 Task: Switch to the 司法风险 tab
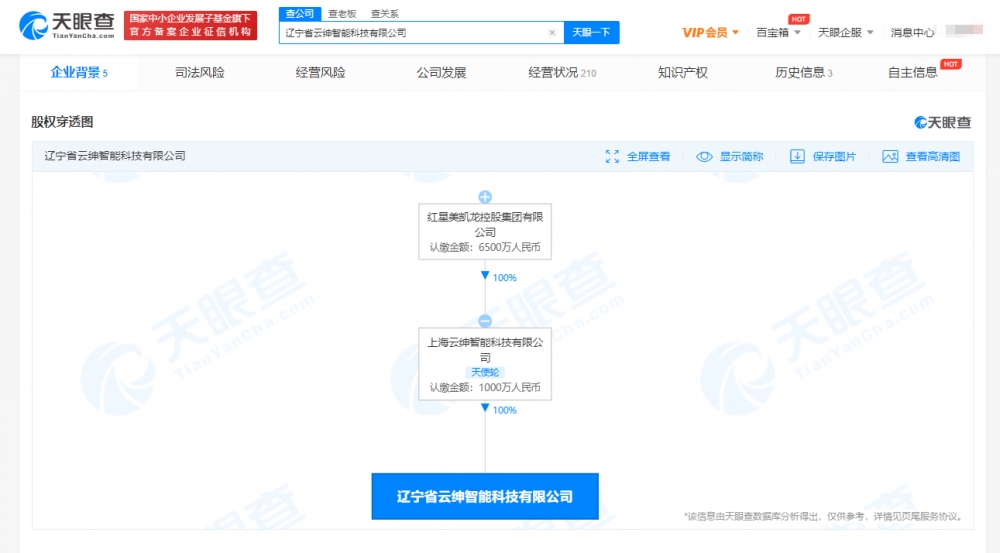[200, 73]
